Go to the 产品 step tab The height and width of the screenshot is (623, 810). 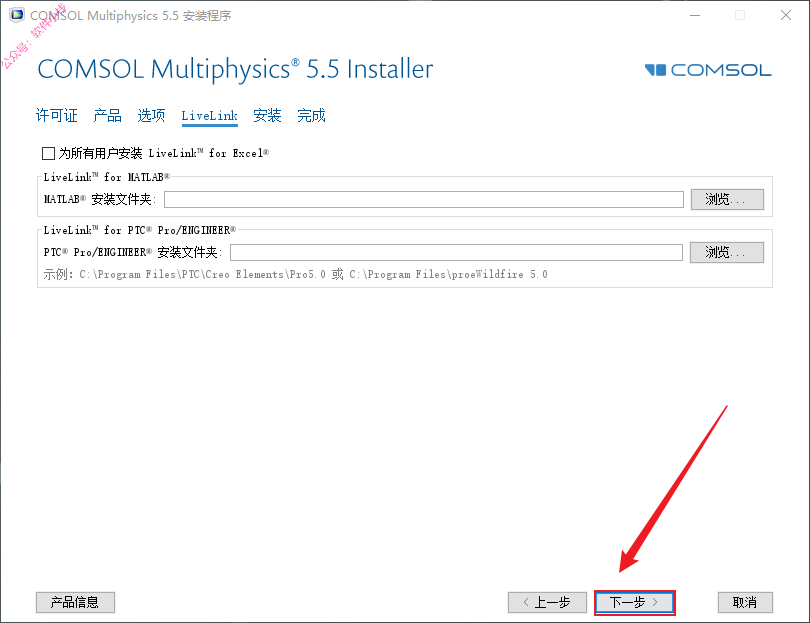(107, 115)
